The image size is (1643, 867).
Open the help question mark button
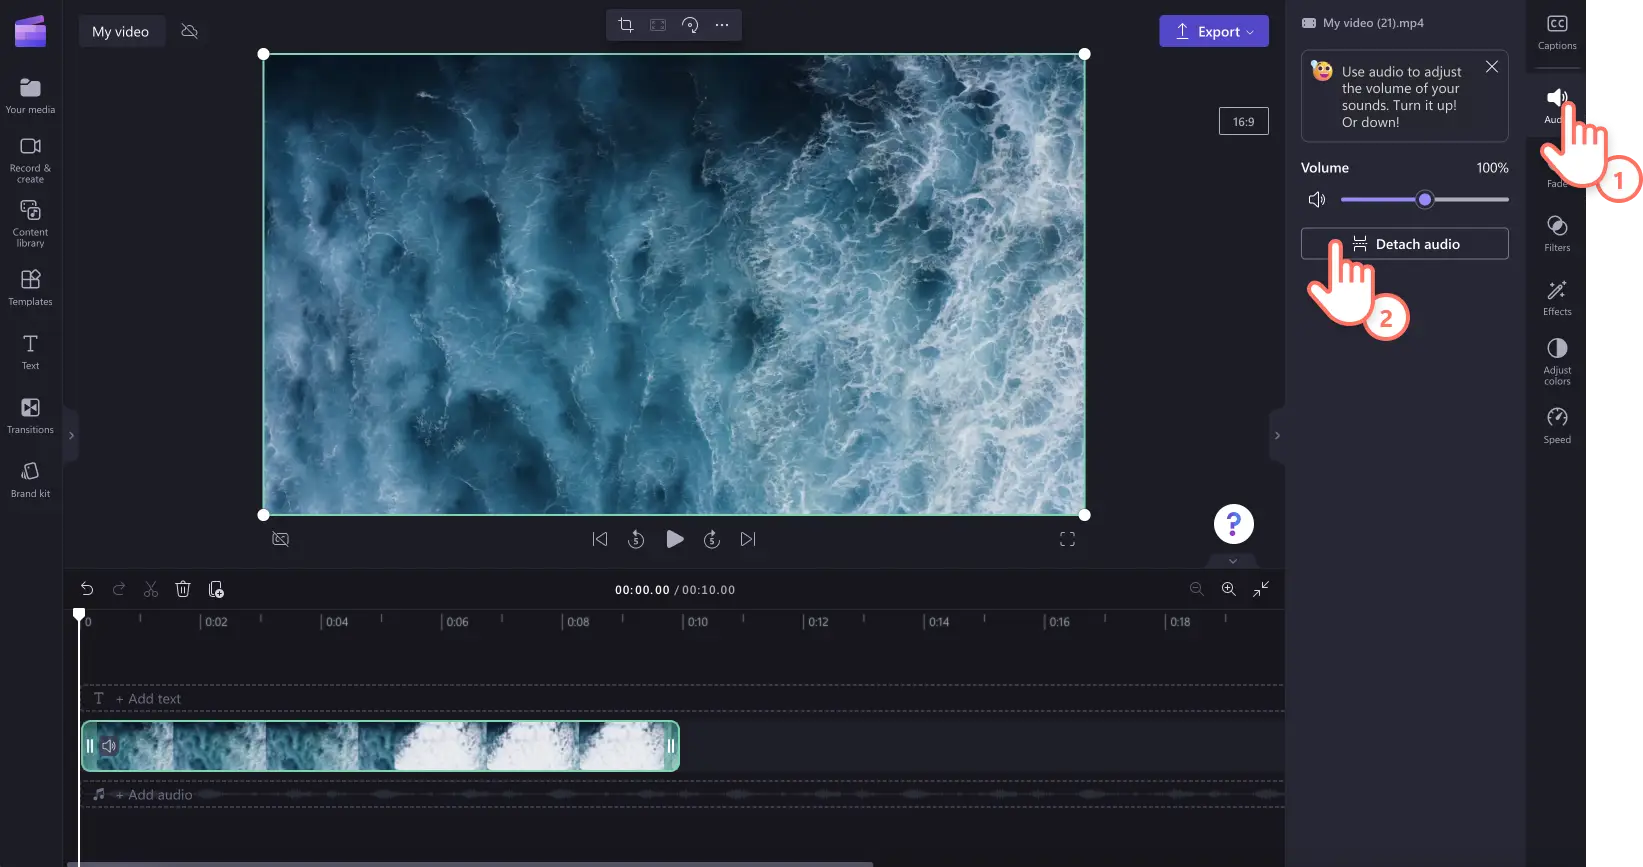[x=1234, y=524]
